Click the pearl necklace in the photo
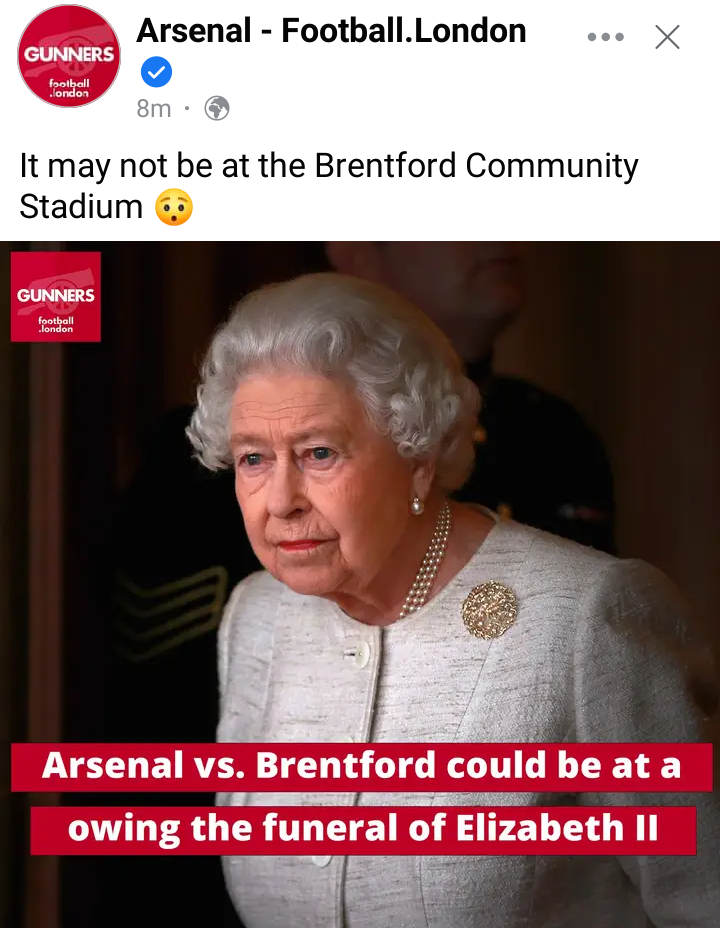The image size is (720, 928). [427, 563]
